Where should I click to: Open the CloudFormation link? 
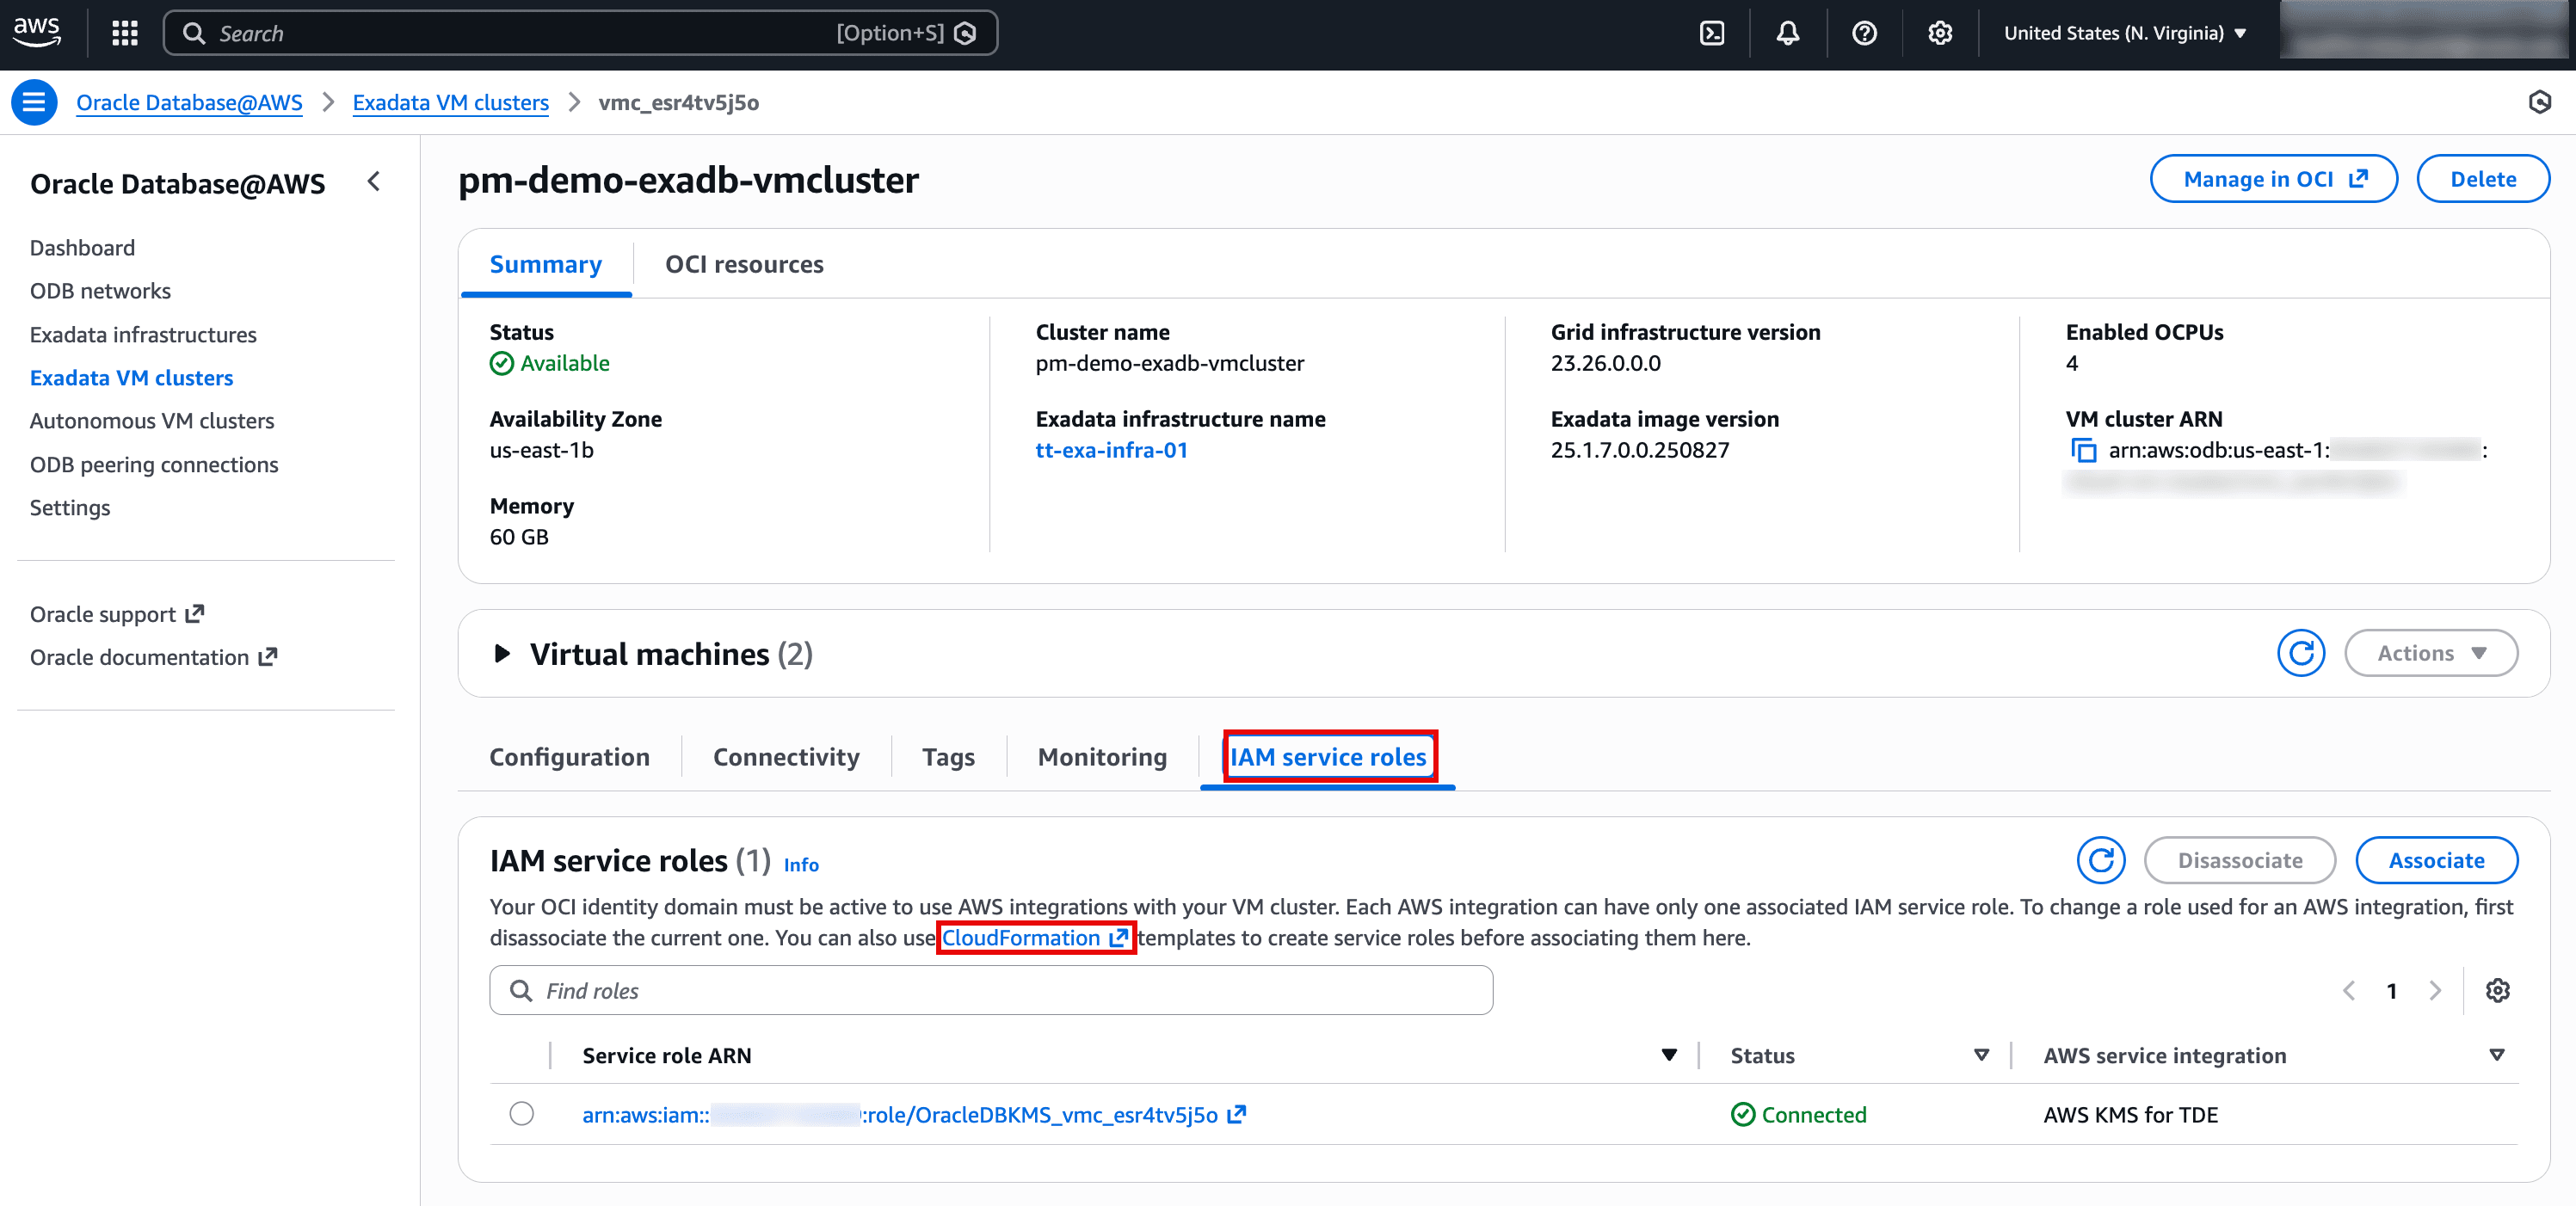(x=1035, y=937)
